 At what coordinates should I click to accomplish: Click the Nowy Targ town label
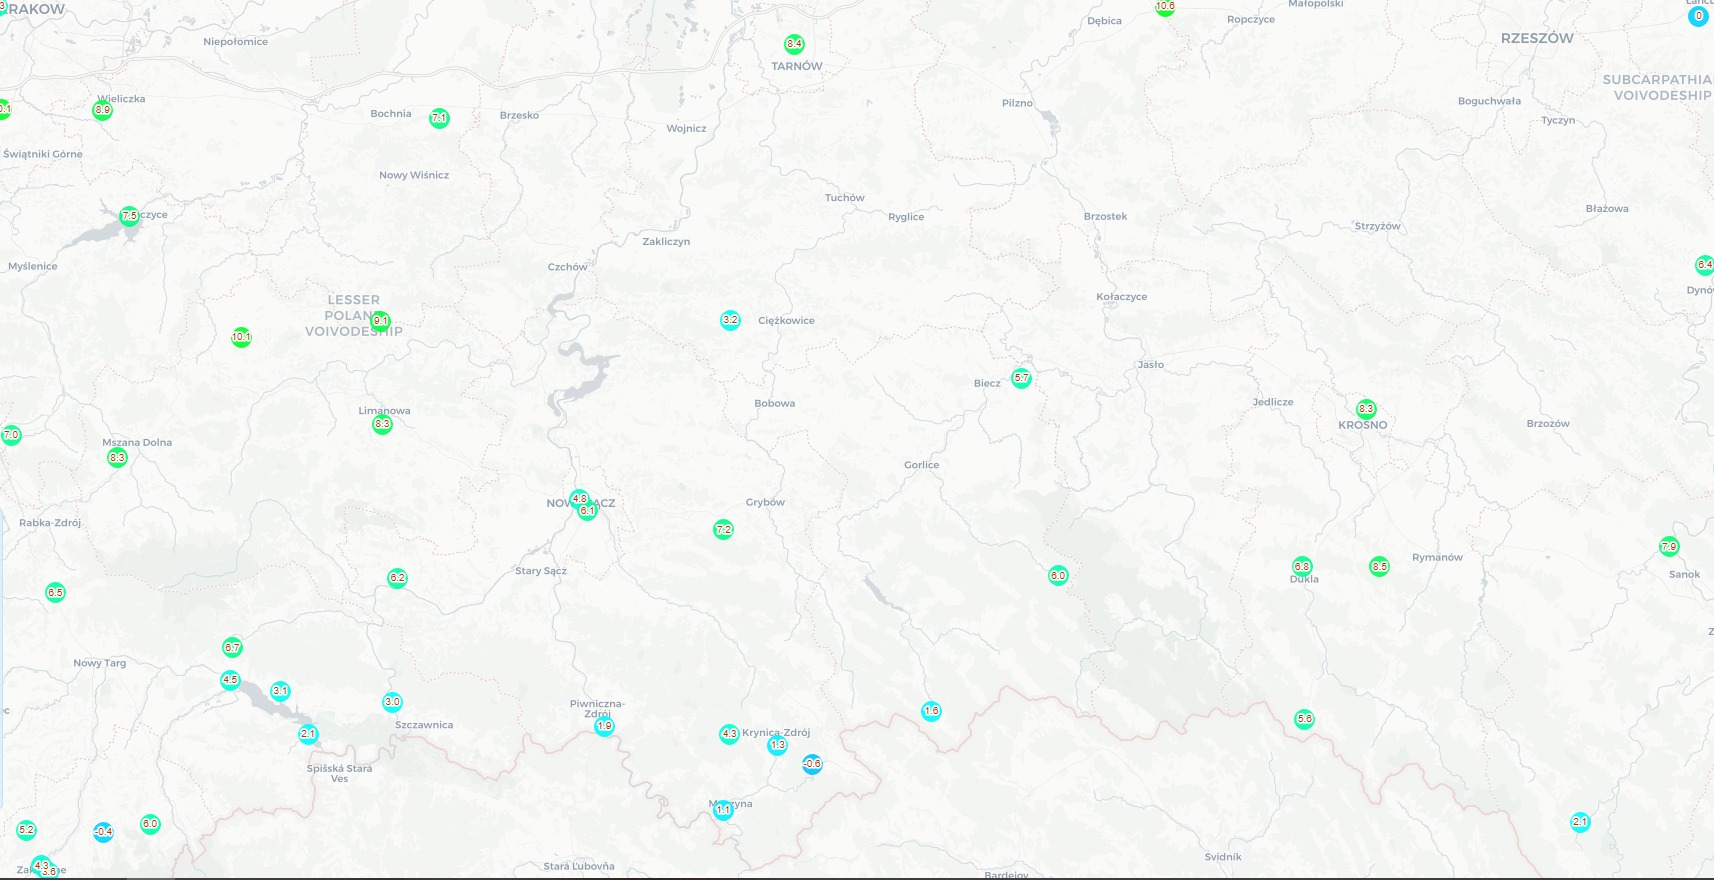pos(100,663)
